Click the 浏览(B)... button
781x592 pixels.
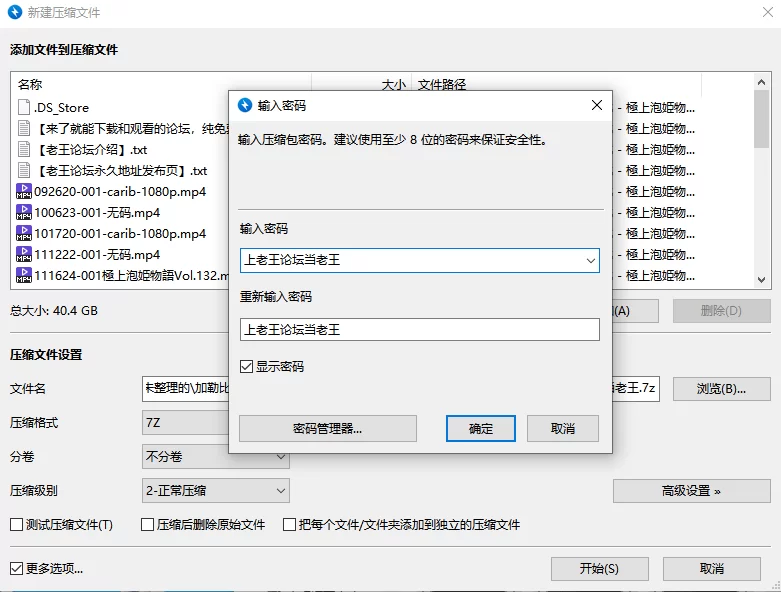tap(722, 388)
